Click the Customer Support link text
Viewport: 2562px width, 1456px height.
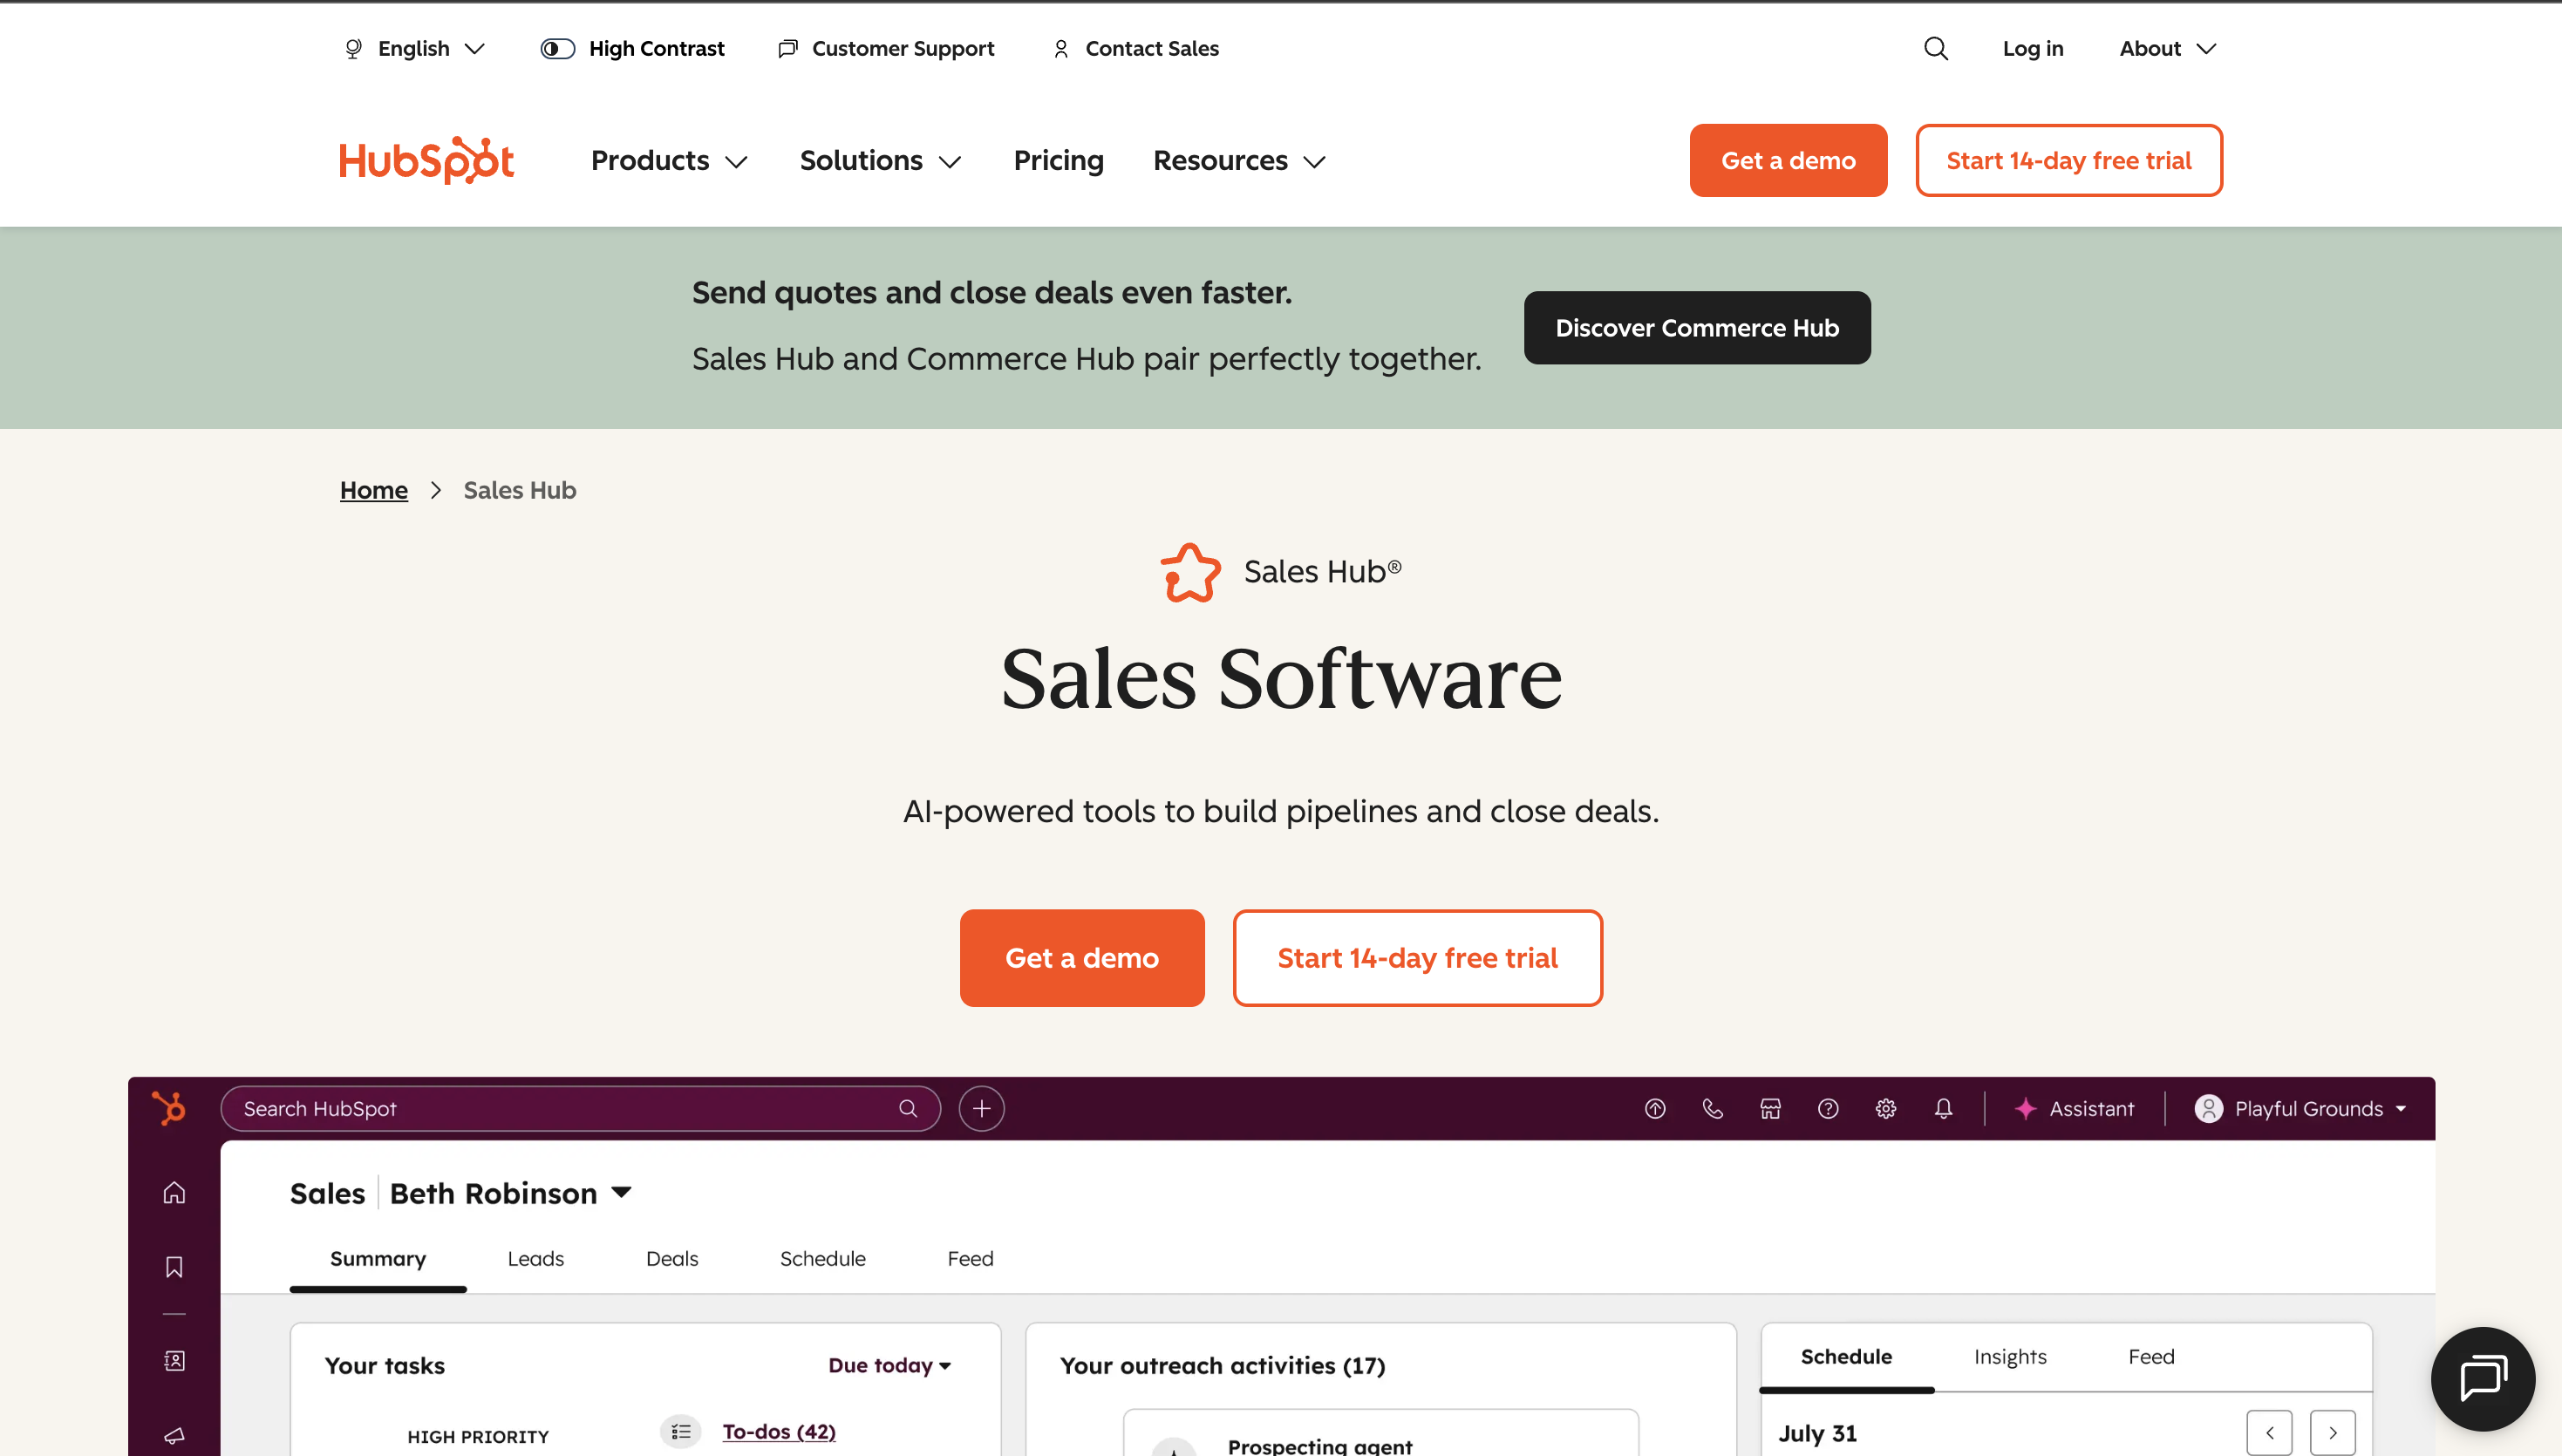[903, 48]
